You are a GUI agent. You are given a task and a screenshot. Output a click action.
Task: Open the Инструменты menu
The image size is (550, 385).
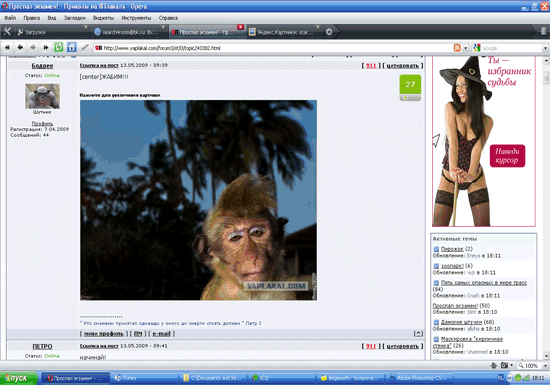coord(136,18)
